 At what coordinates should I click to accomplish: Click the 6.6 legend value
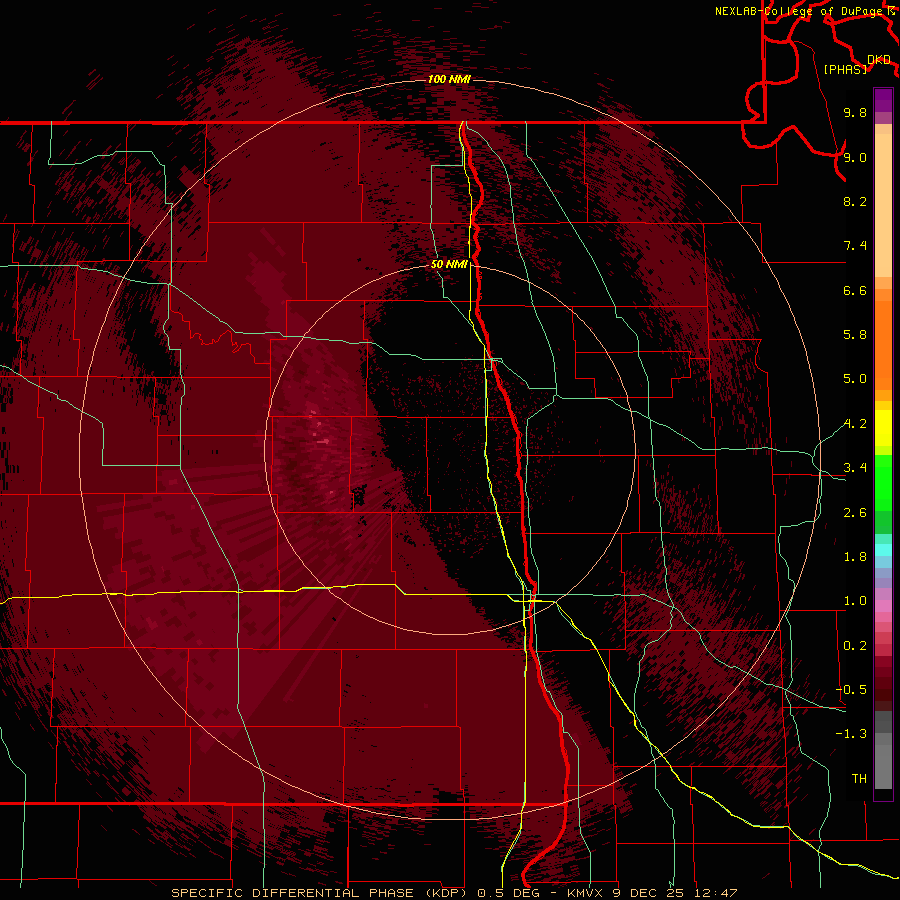point(855,290)
